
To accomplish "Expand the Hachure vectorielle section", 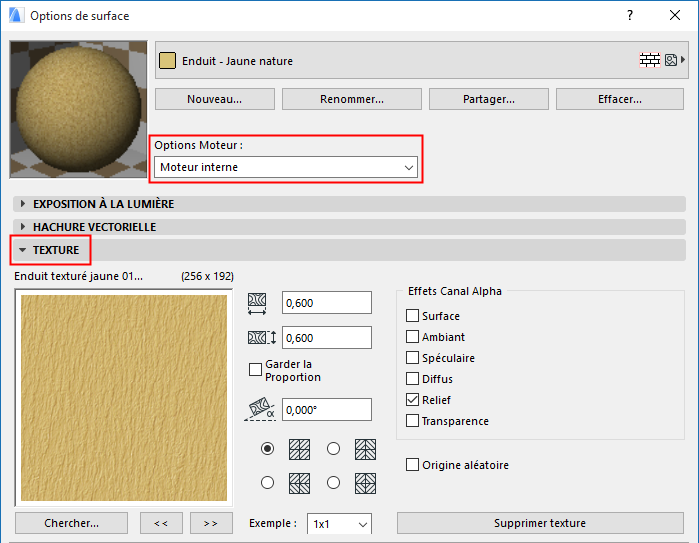I will (349, 227).
